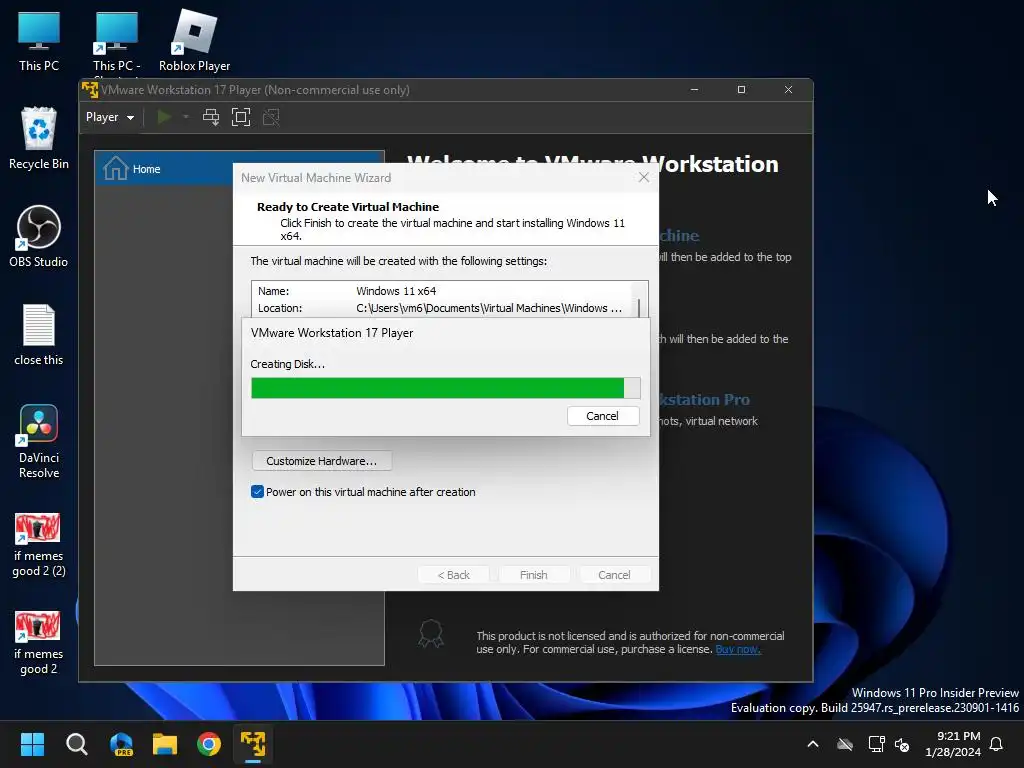Select the Roblox Player desktop icon

pyautogui.click(x=194, y=40)
